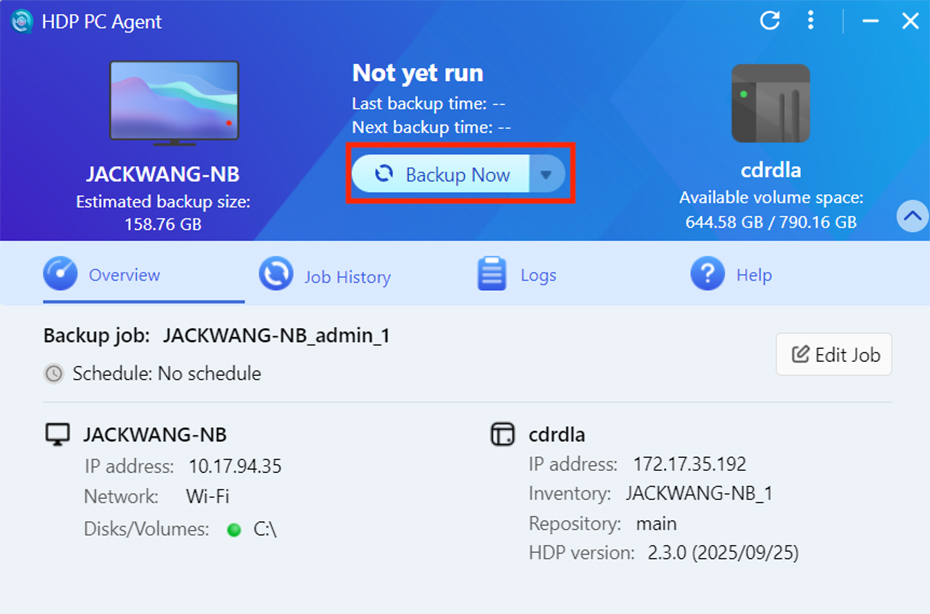Click the HDP PC Agent logo icon
This screenshot has height=614, width=930.
pos(21,21)
